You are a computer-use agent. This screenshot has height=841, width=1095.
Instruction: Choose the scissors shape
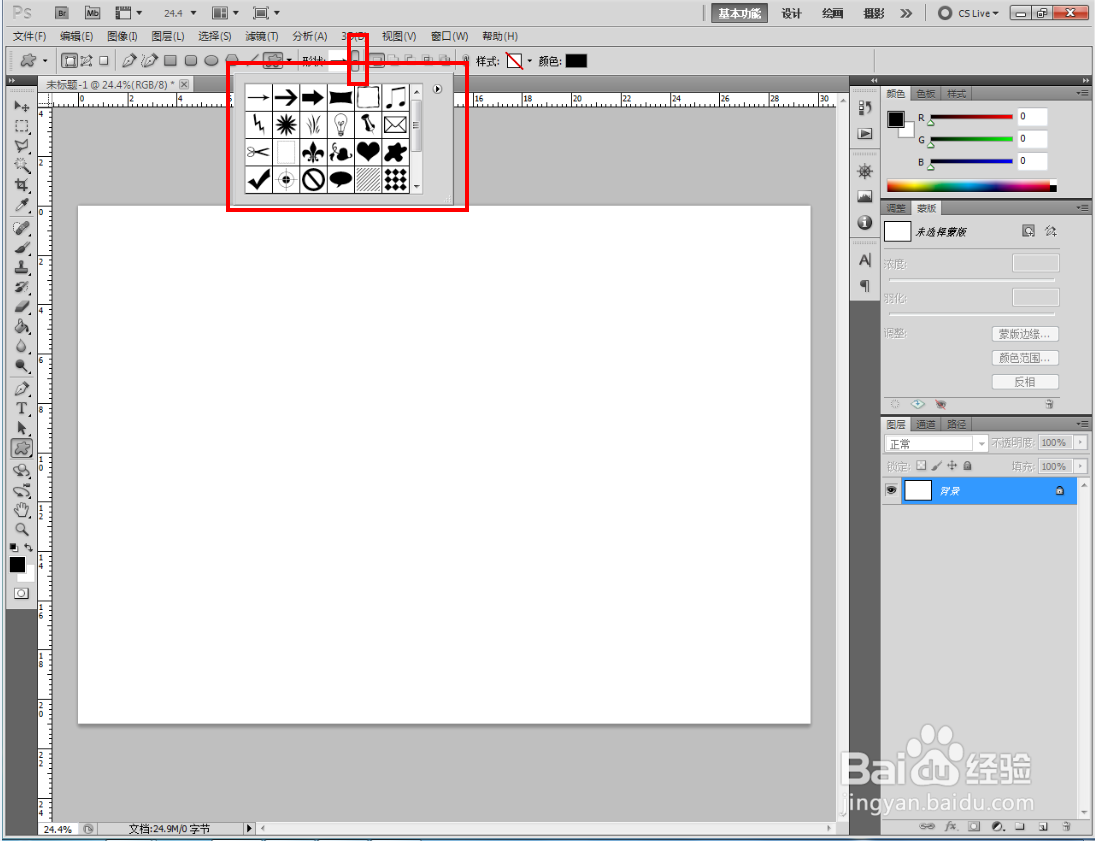pos(258,152)
